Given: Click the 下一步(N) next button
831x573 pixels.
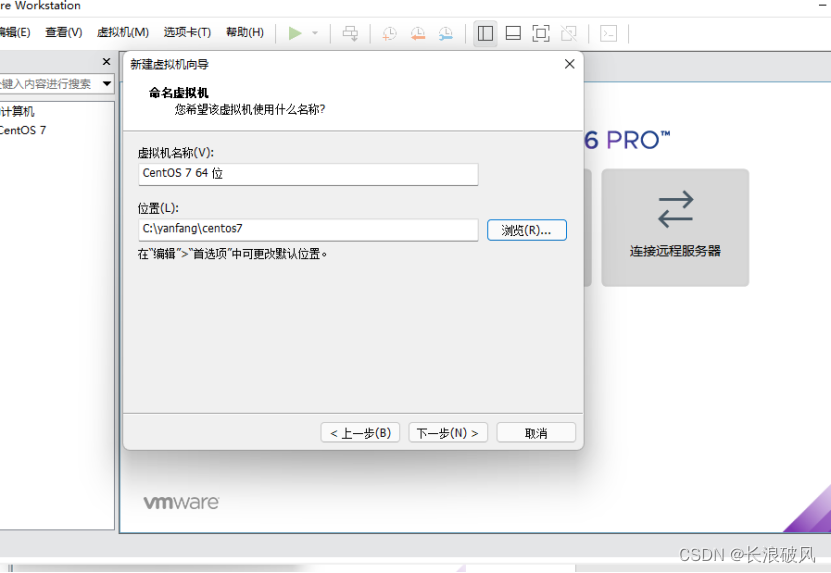Looking at the screenshot, I should tap(448, 433).
